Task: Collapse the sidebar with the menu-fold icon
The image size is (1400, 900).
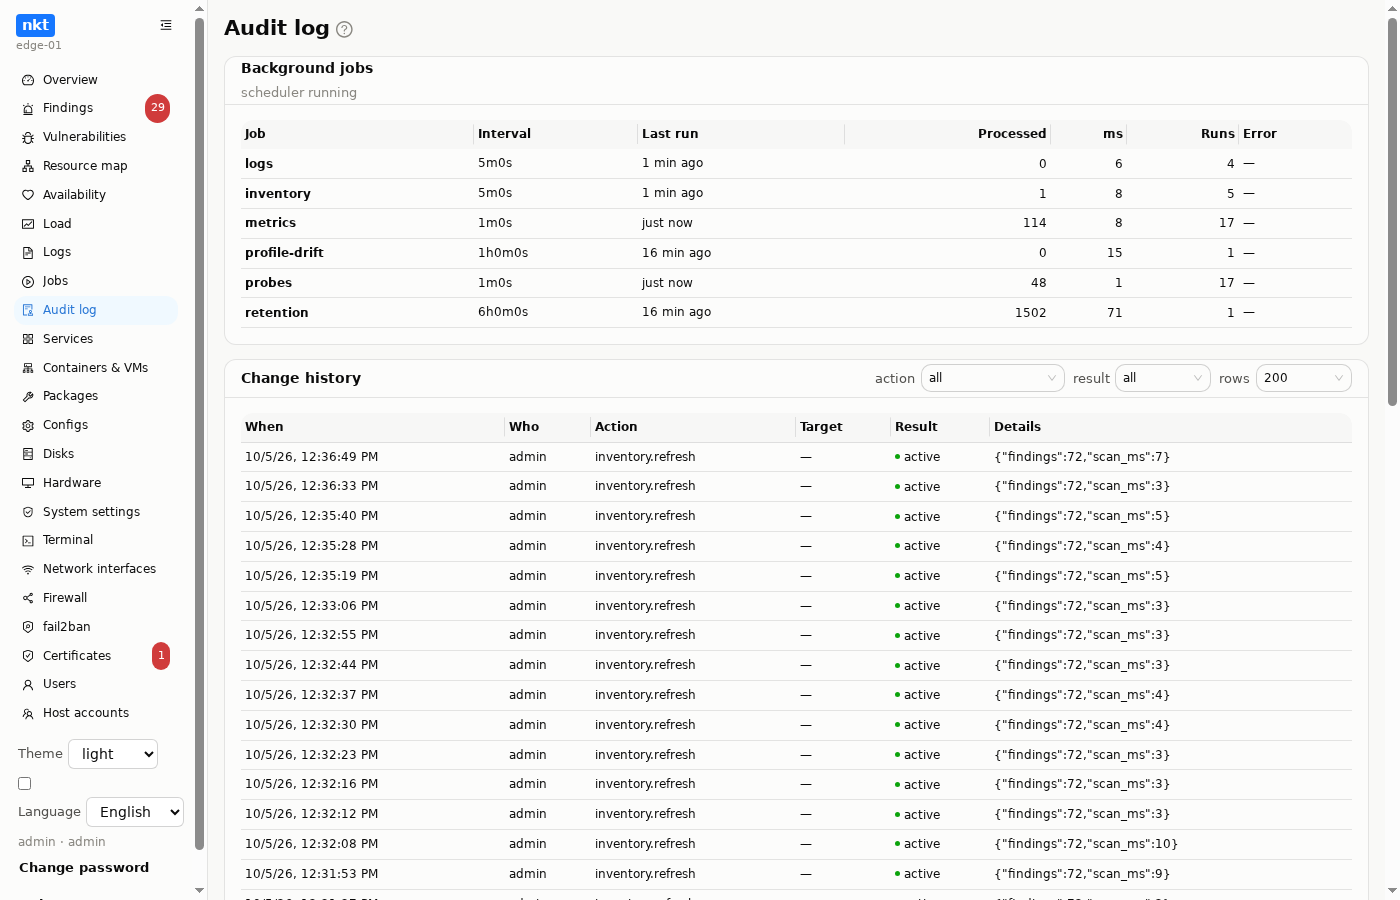Action: pyautogui.click(x=166, y=25)
